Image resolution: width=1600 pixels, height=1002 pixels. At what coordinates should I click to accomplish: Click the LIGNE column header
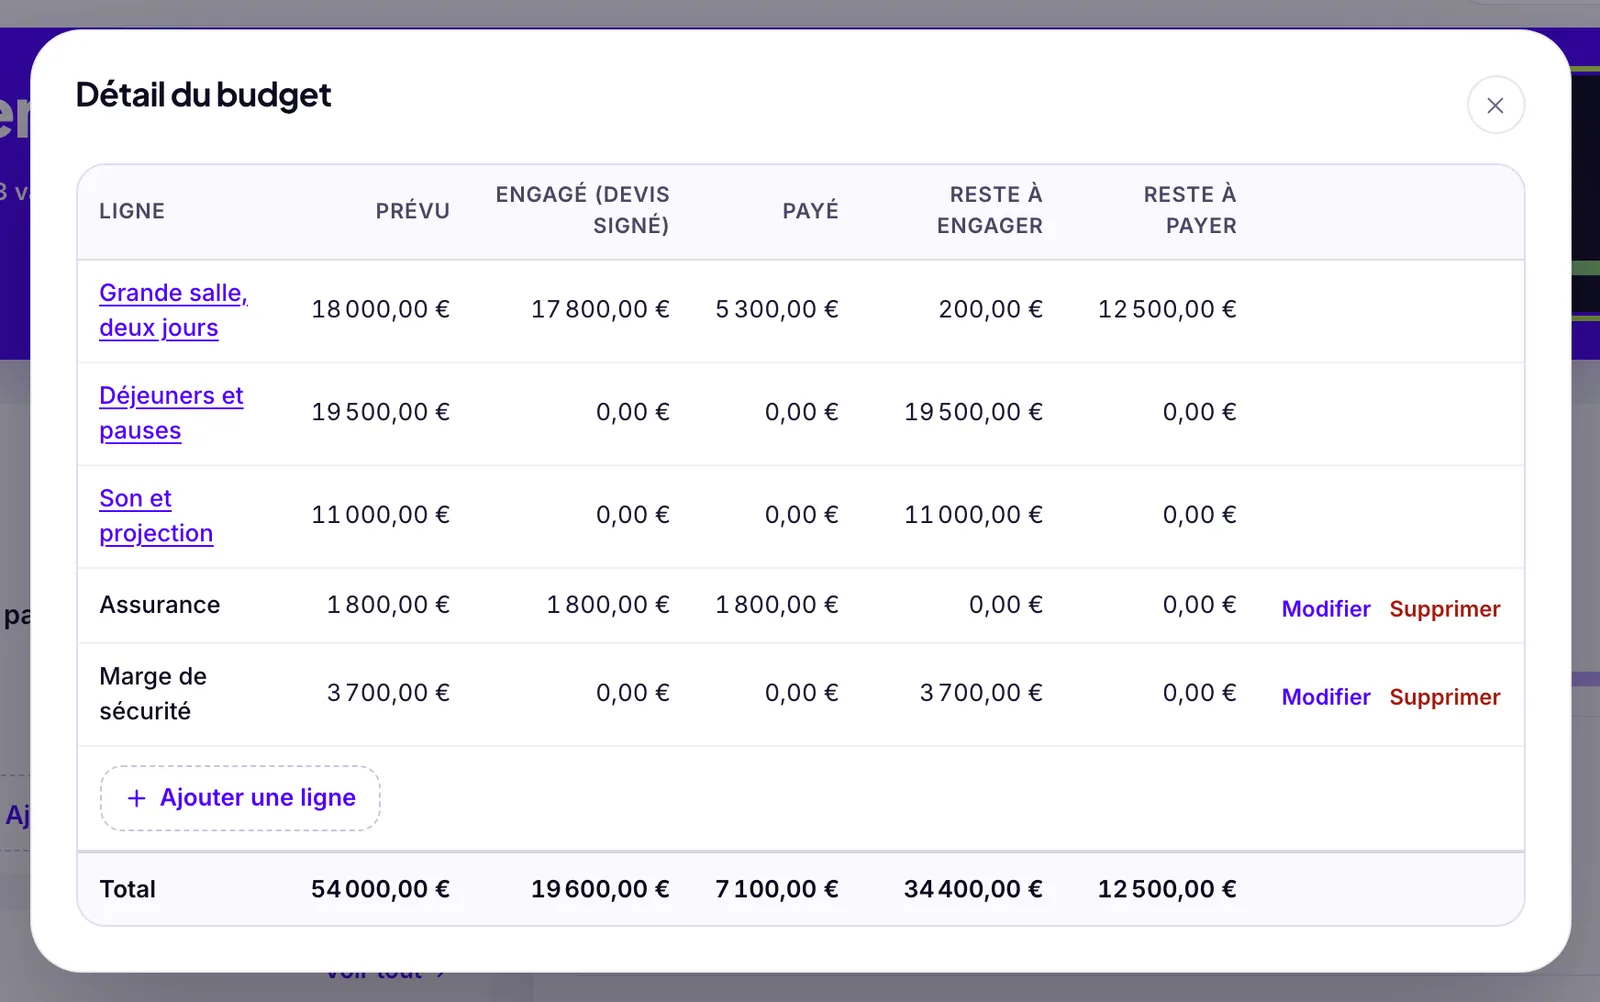click(132, 211)
